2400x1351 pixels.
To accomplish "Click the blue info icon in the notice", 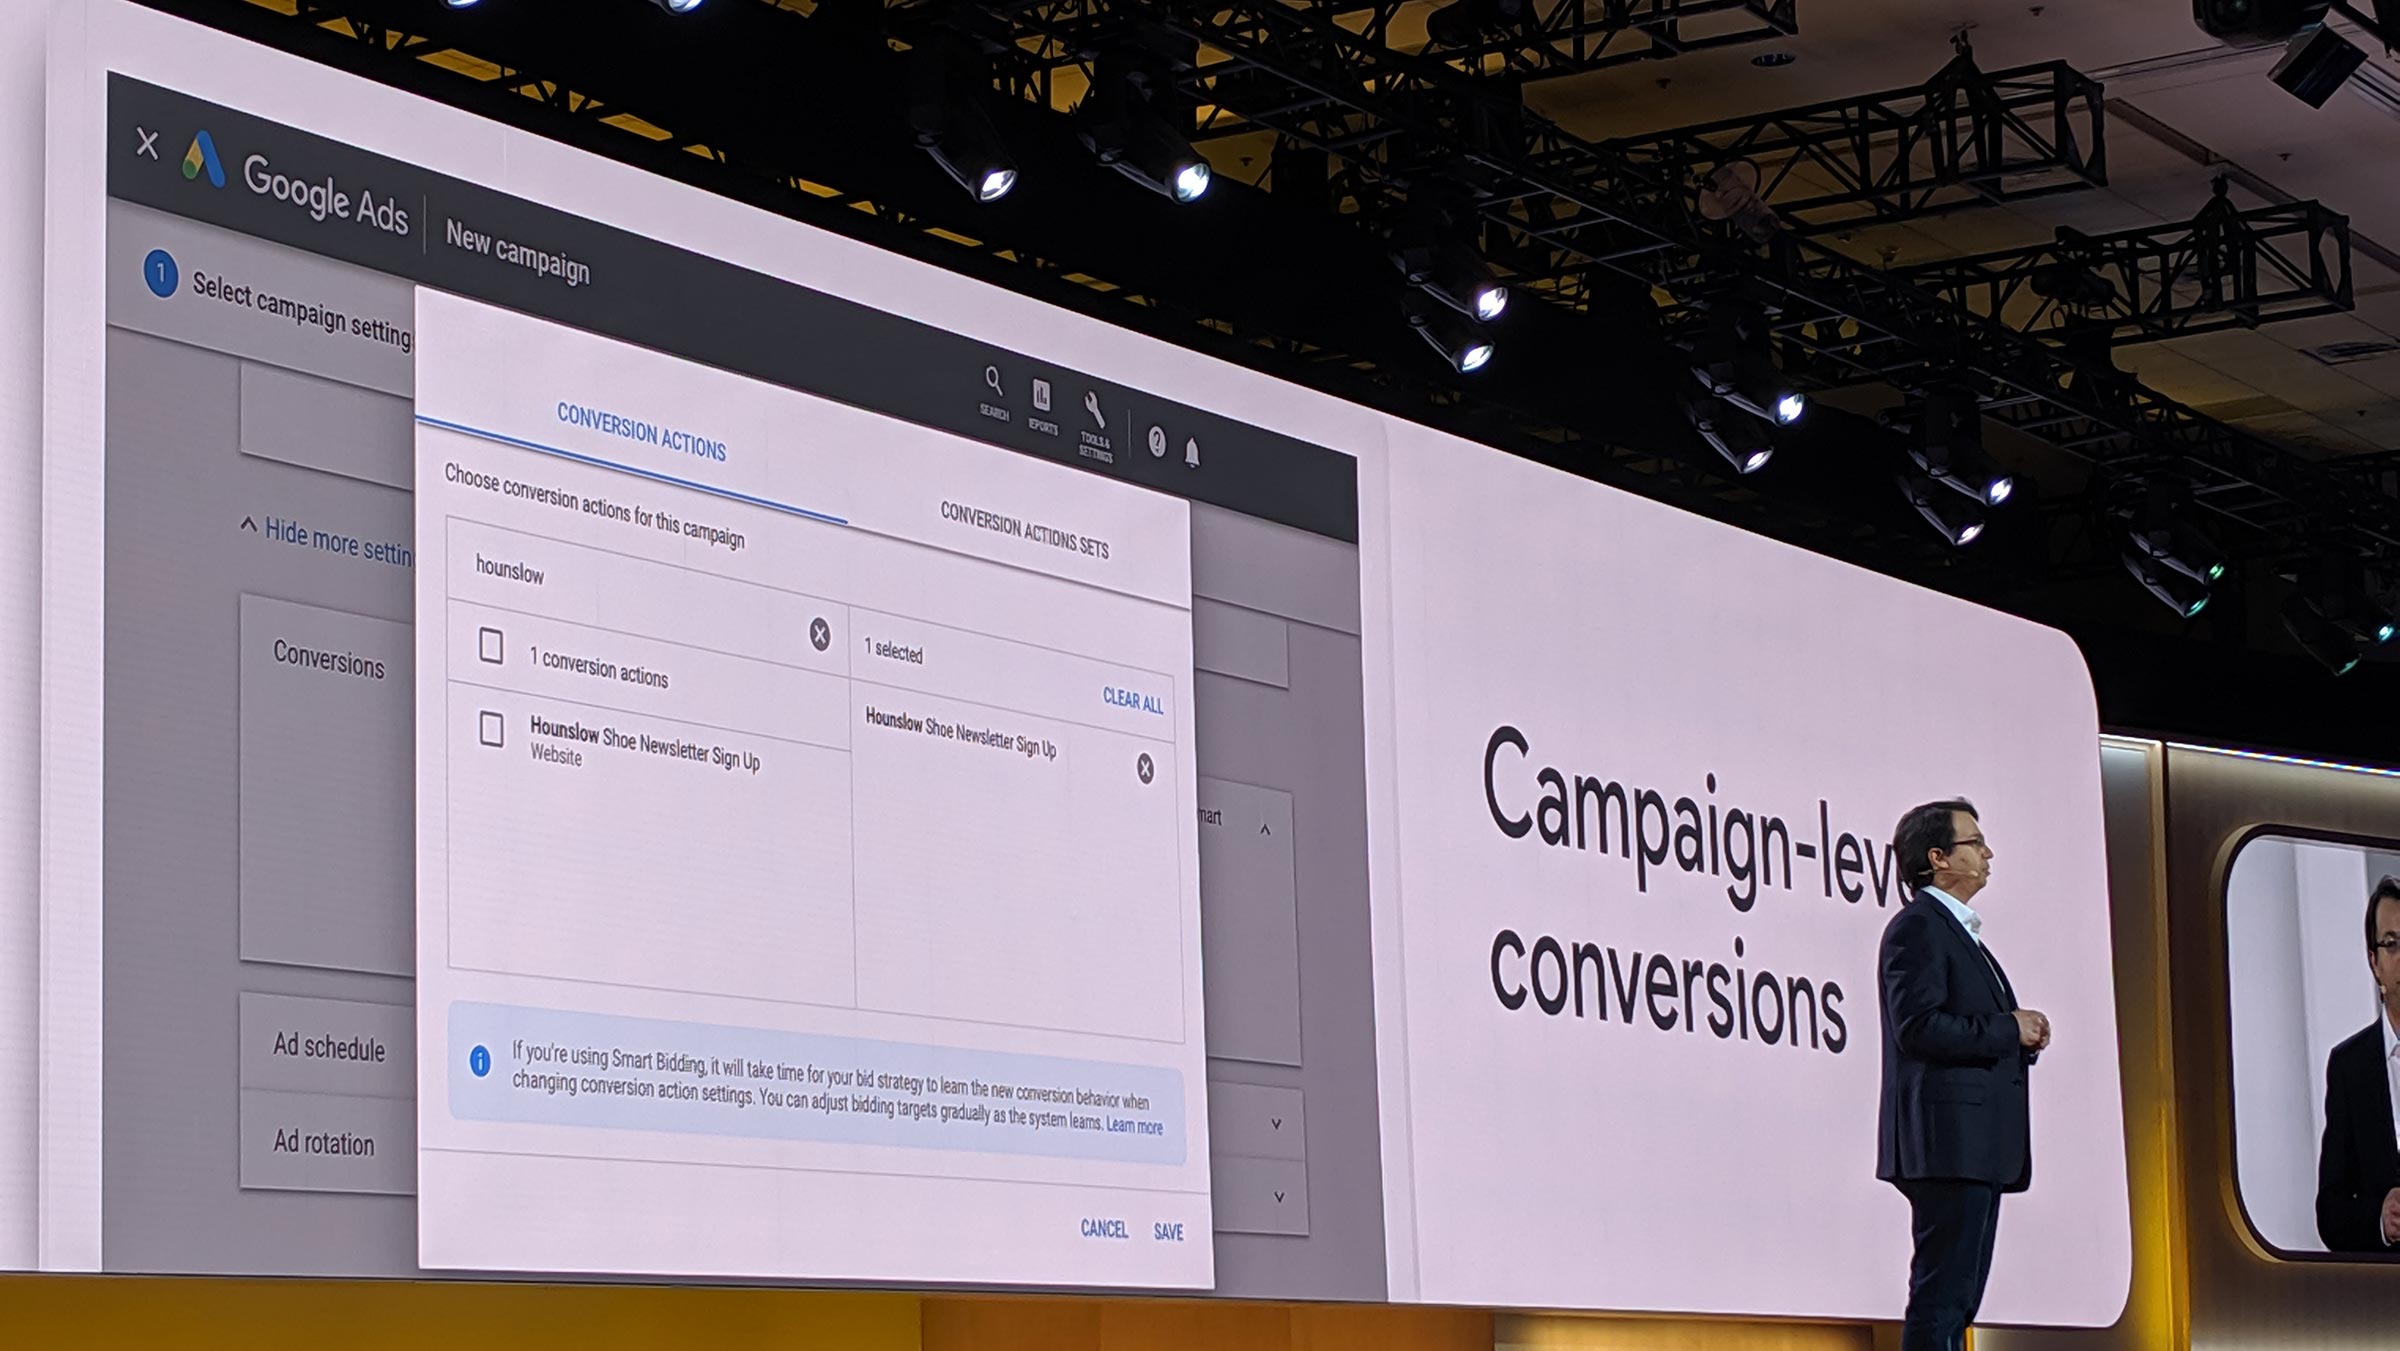I will point(480,1061).
